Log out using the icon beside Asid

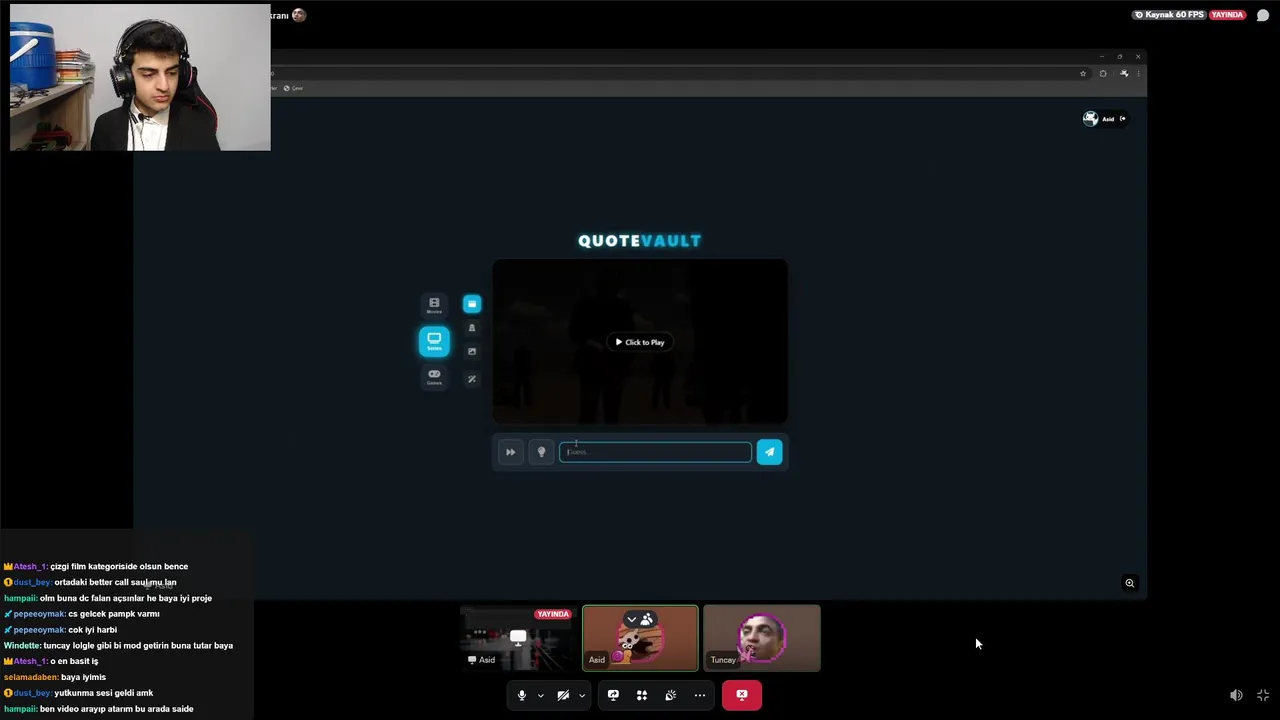1122,119
